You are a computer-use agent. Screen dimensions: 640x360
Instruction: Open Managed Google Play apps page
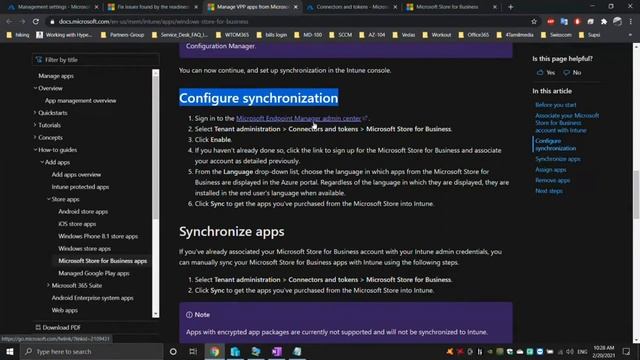coord(93,273)
